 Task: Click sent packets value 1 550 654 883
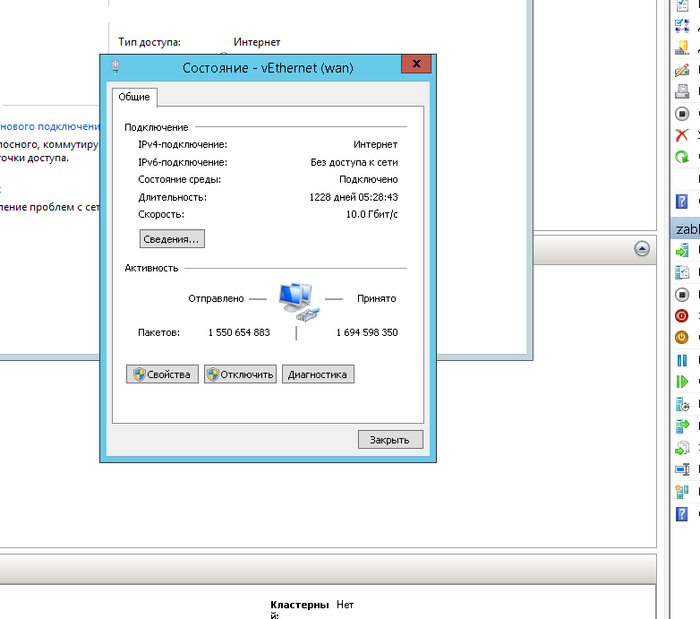pos(239,332)
